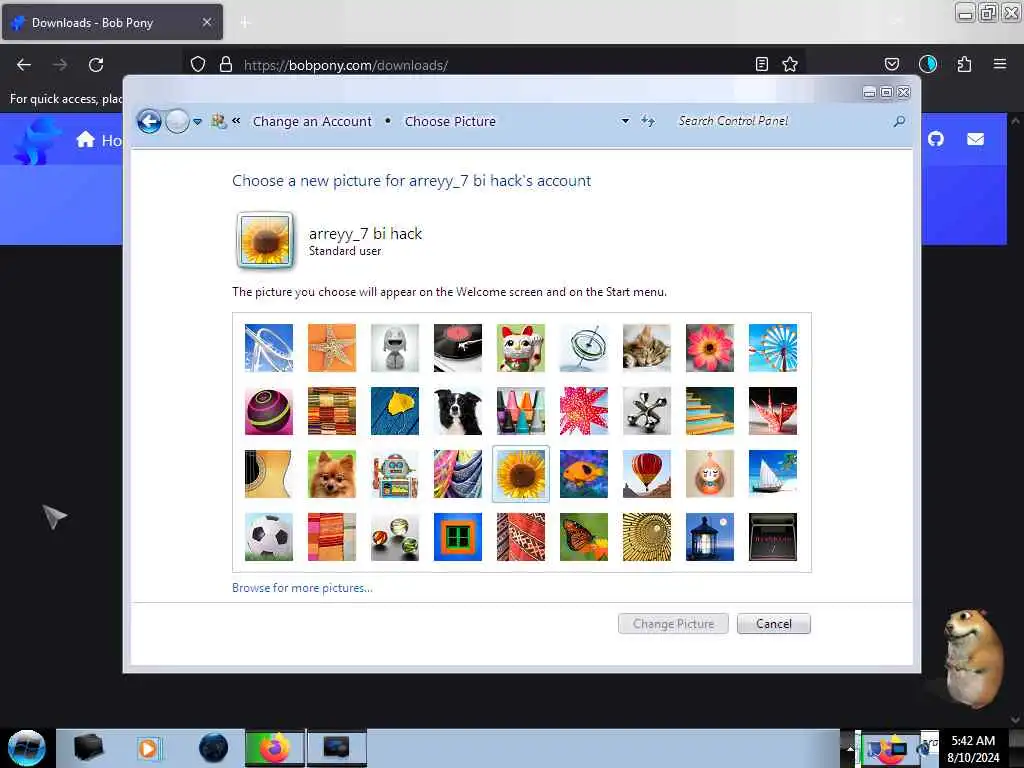Click the current sunflower profile picture
The image size is (1024, 768).
(265, 240)
